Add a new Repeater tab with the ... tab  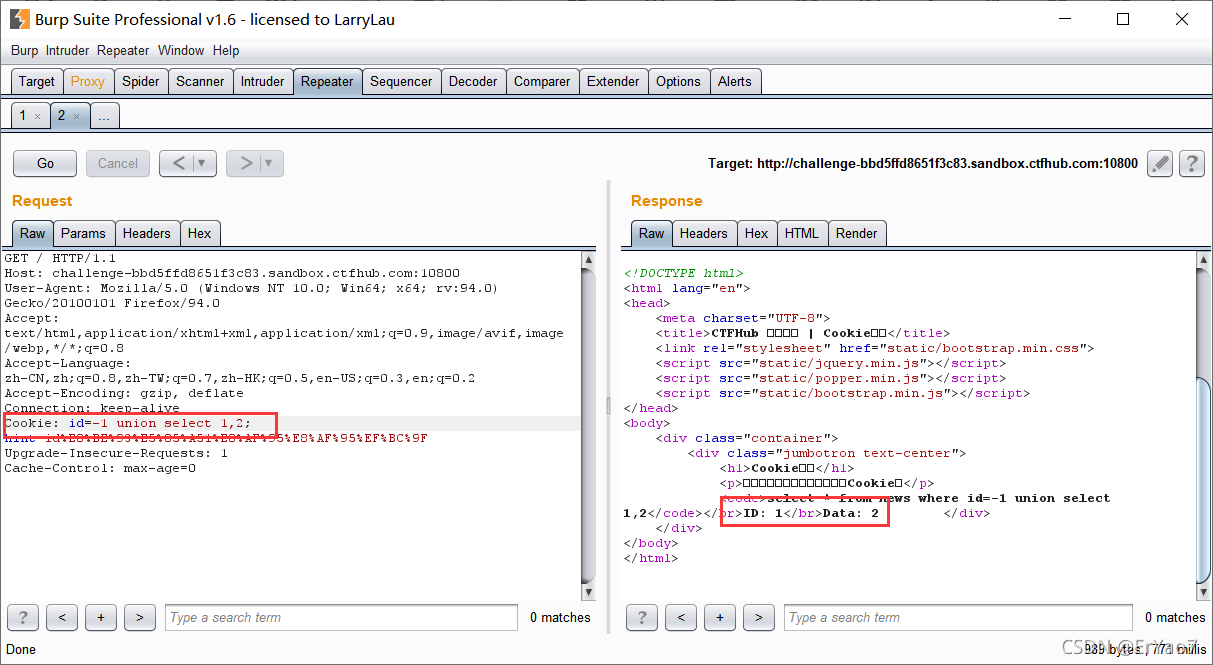click(104, 116)
